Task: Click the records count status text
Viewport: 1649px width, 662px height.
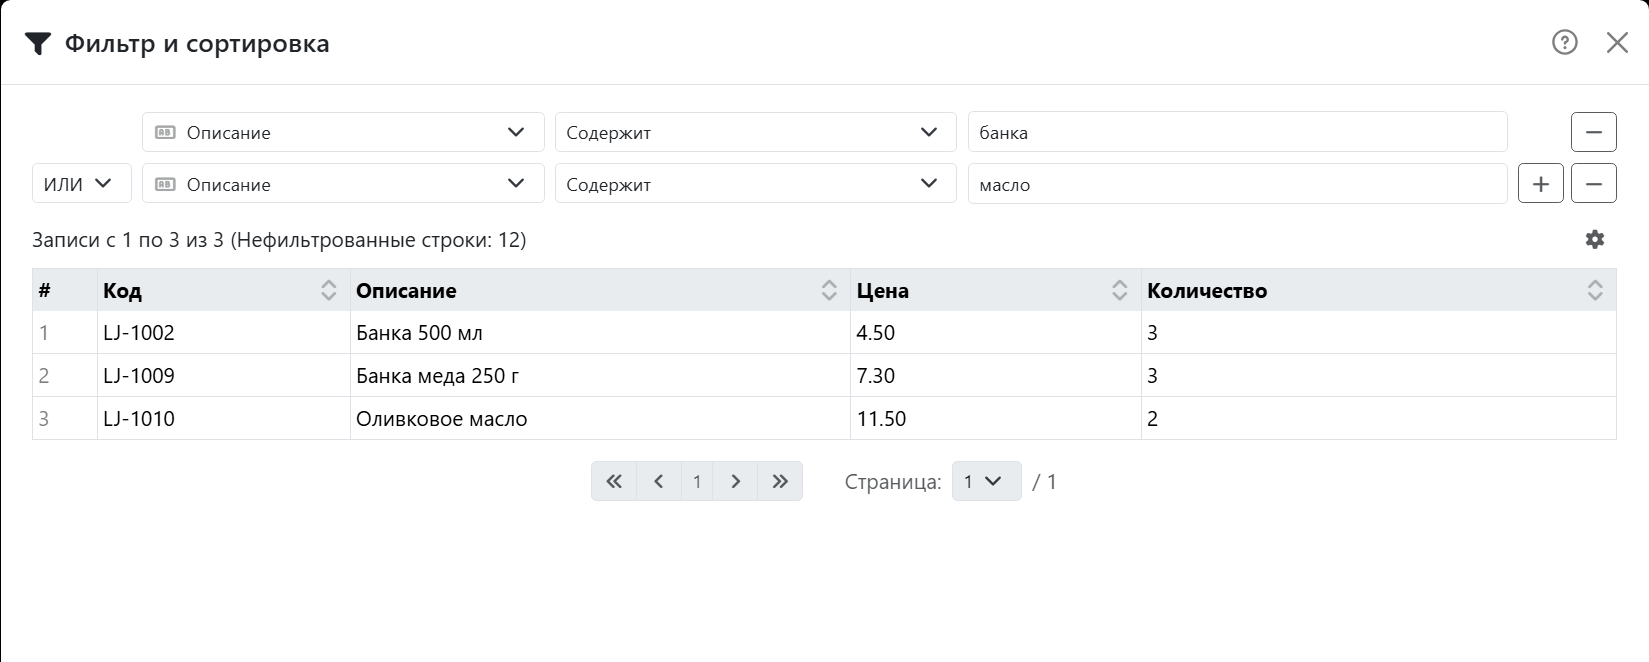Action: pyautogui.click(x=279, y=240)
